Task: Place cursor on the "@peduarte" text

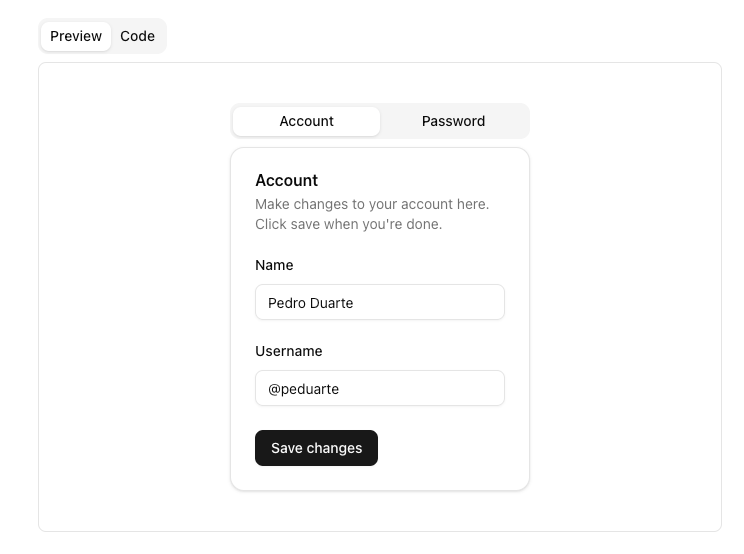Action: click(x=303, y=389)
